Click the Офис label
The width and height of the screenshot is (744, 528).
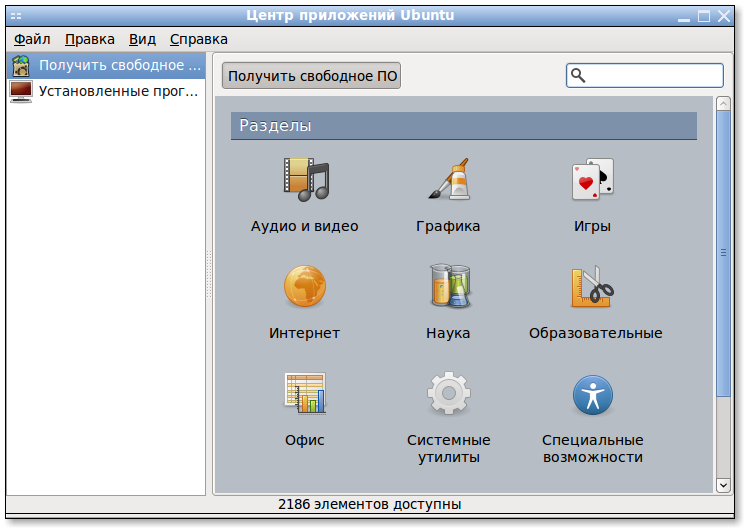coord(305,440)
